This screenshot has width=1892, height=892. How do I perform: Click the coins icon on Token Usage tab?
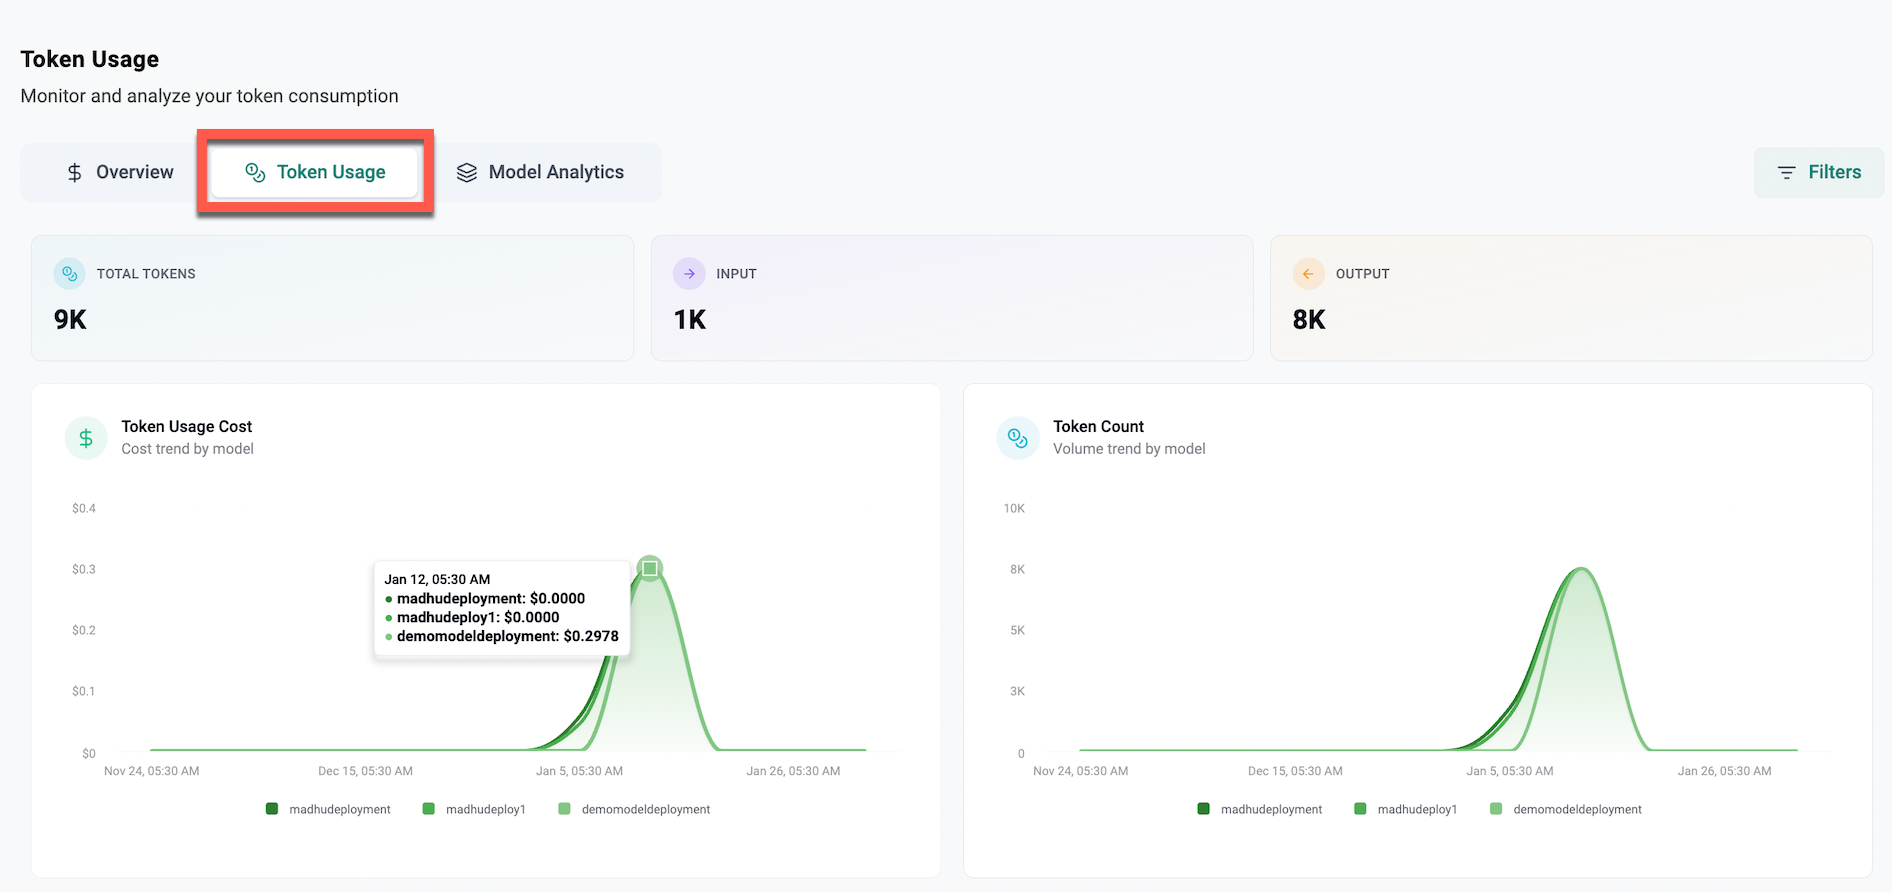255,173
